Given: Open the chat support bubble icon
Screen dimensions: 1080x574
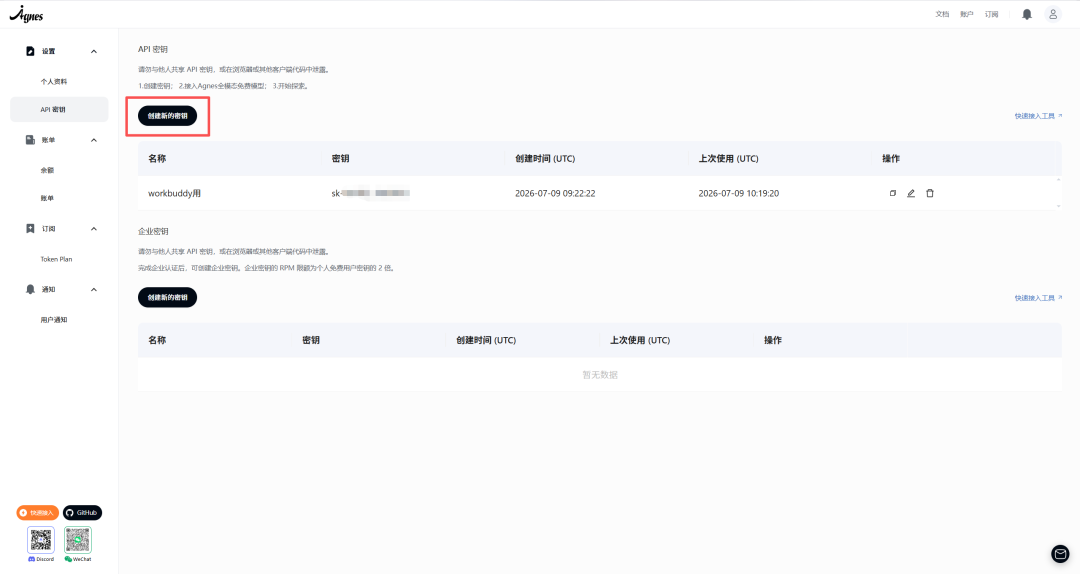Looking at the screenshot, I should click(1060, 554).
